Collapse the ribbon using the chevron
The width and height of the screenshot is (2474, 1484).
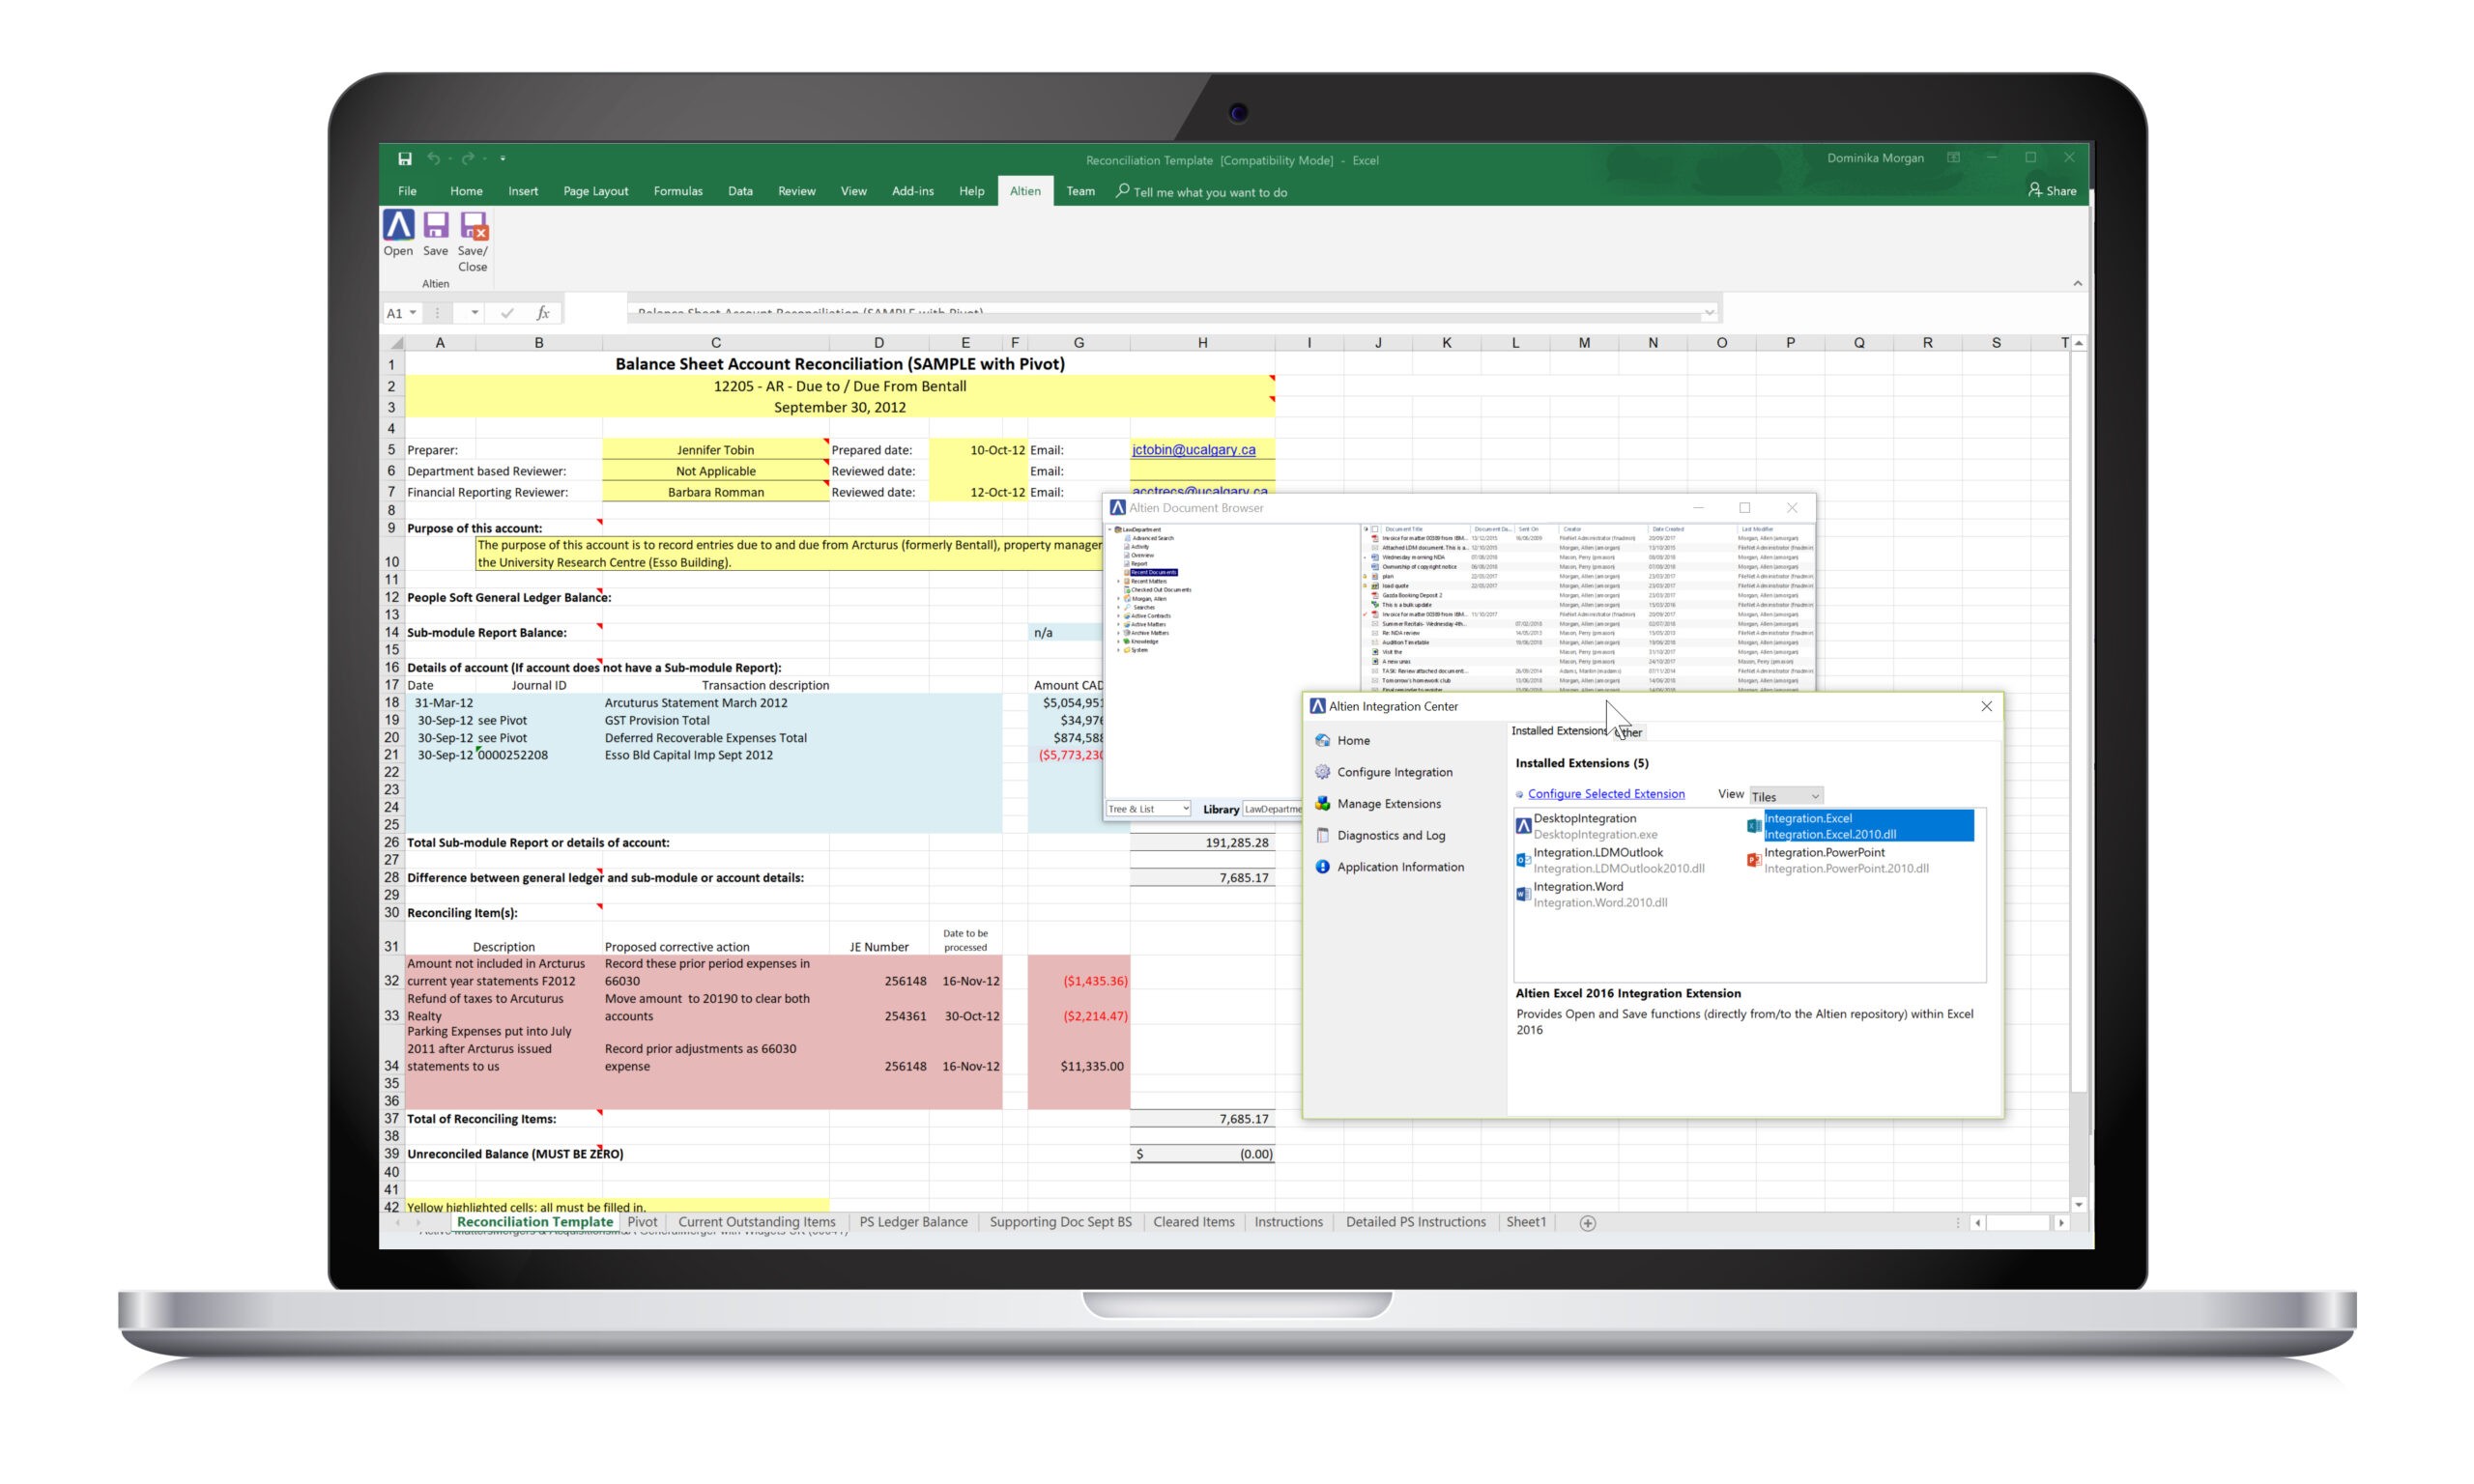point(2077,284)
